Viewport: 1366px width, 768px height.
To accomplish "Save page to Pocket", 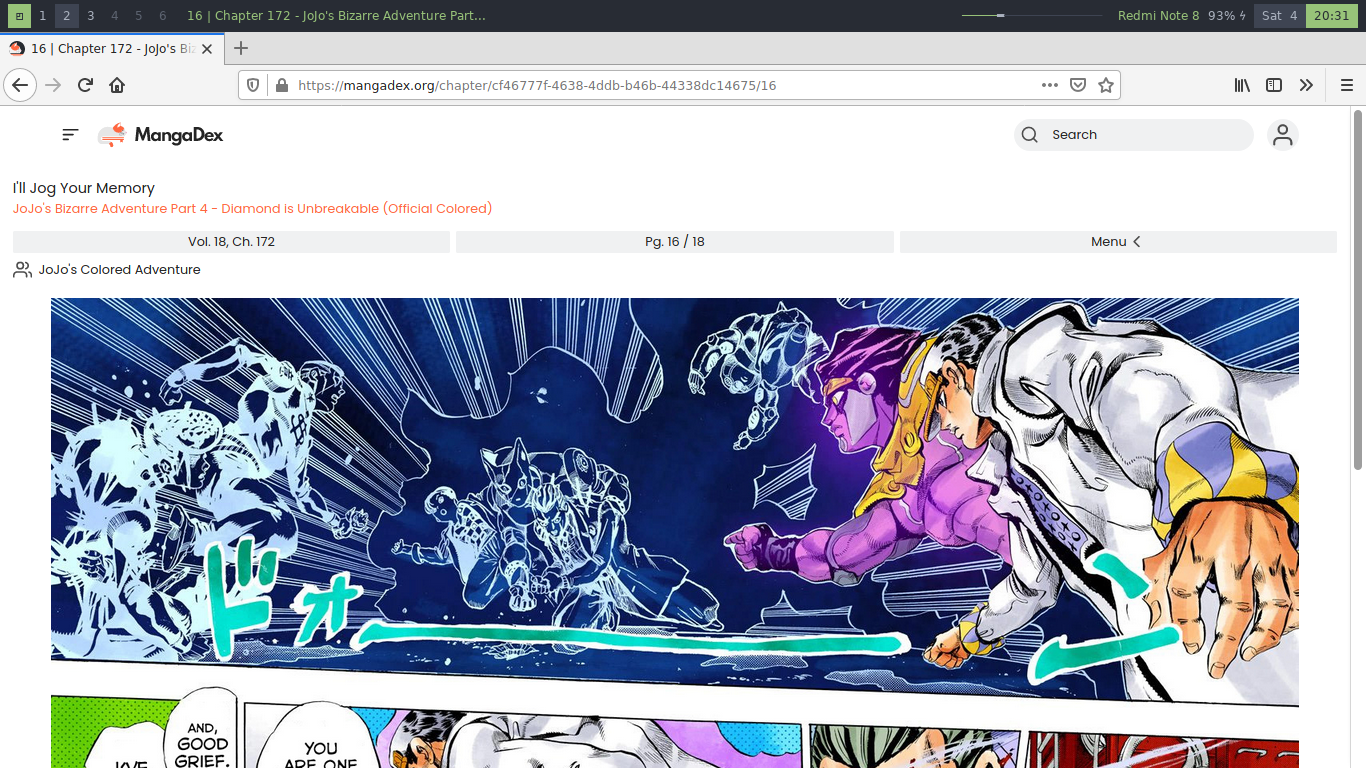I will coord(1078,85).
